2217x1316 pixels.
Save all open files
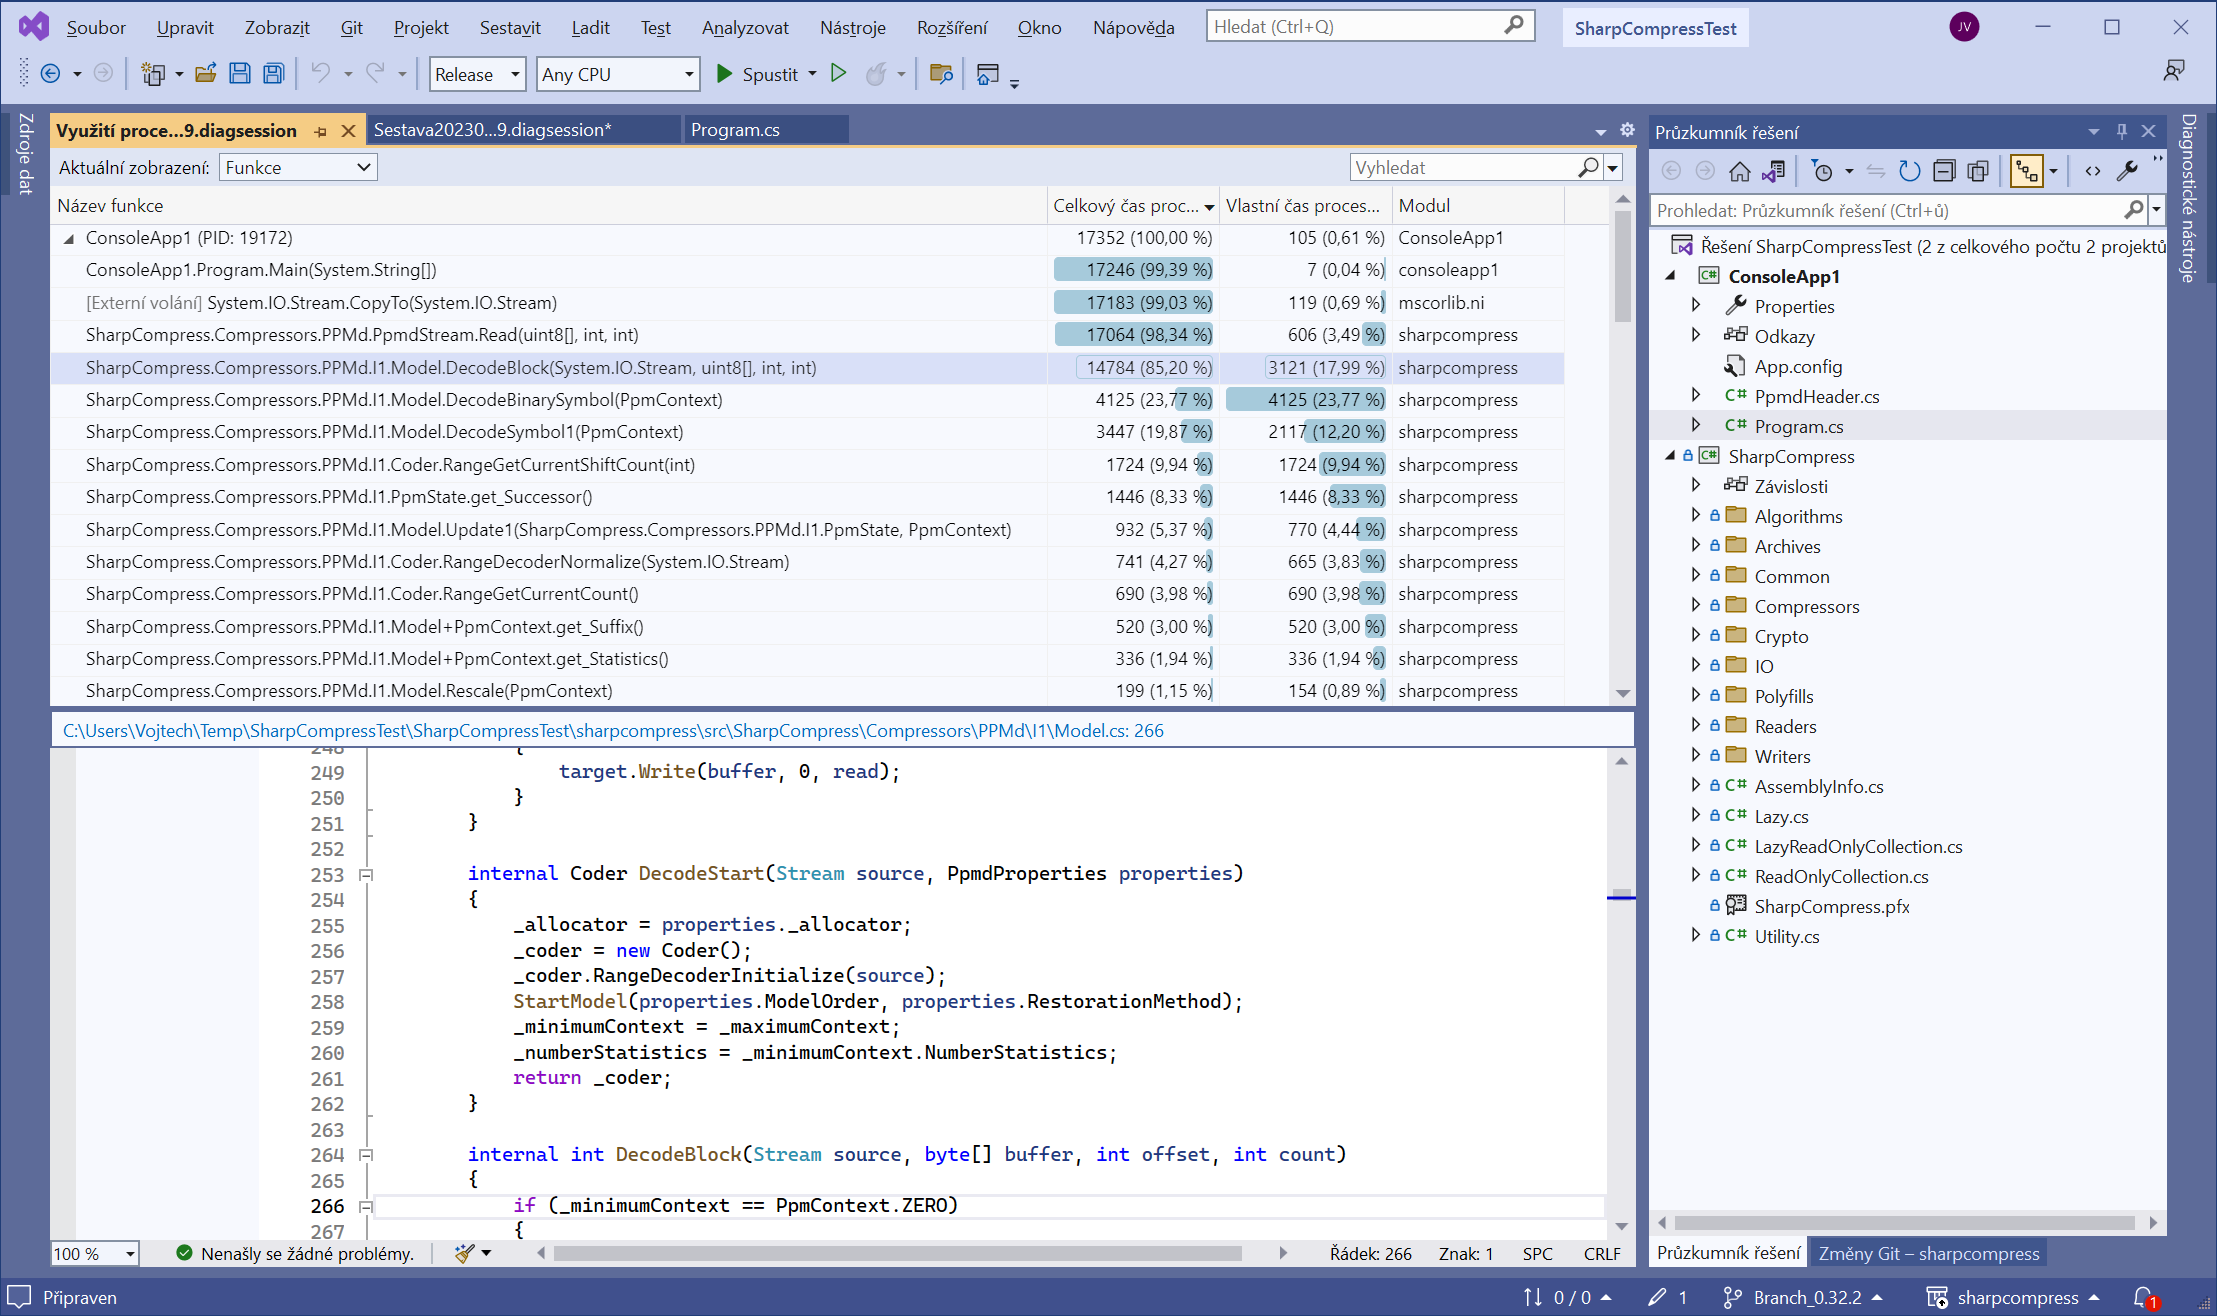(x=272, y=73)
